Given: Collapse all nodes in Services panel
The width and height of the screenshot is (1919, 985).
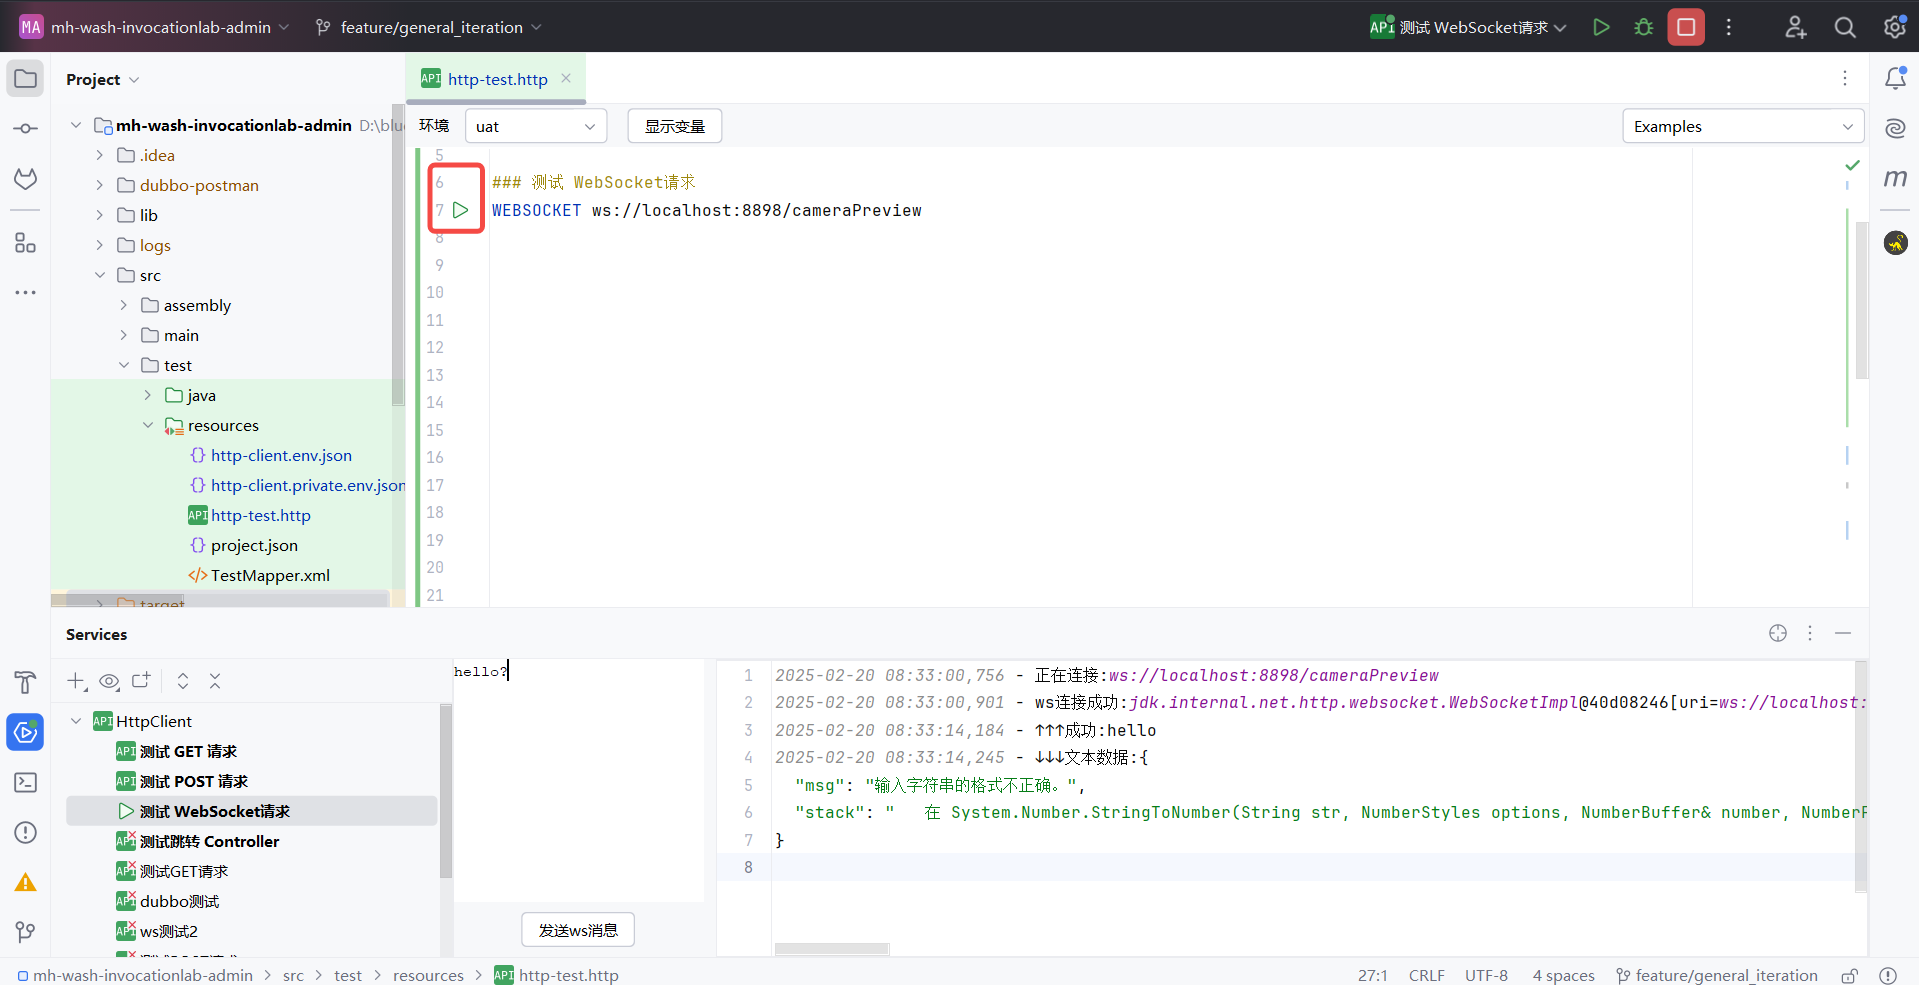Looking at the screenshot, I should click(x=215, y=681).
